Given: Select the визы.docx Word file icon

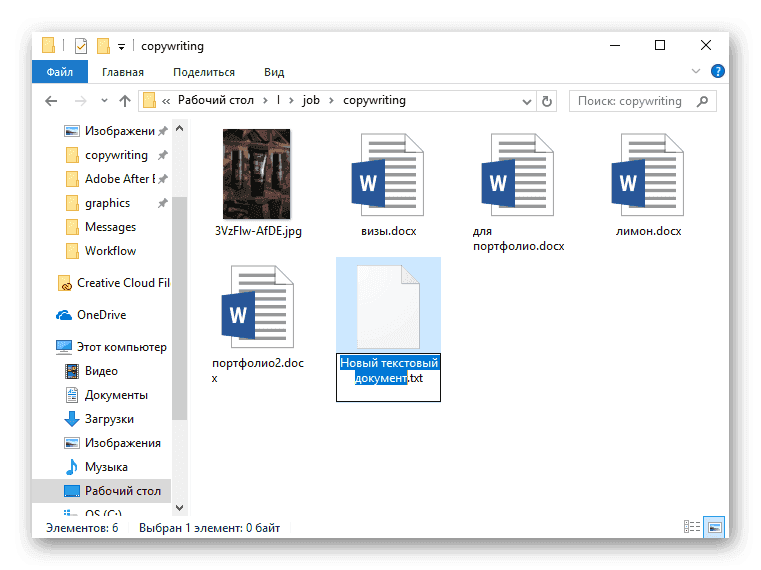Looking at the screenshot, I should tap(387, 175).
